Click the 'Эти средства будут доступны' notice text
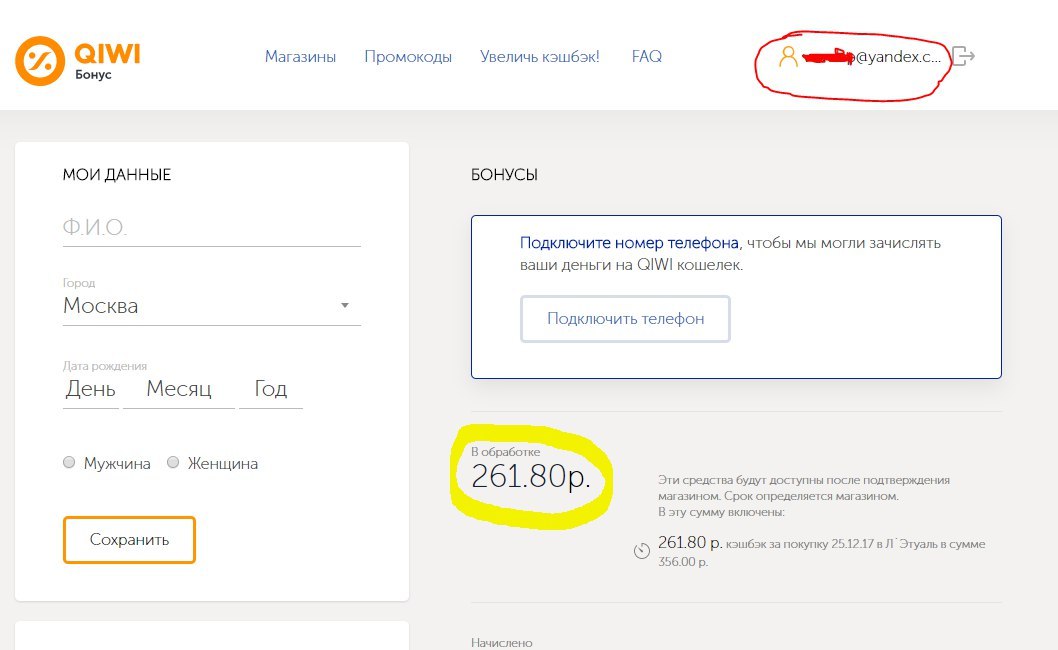Screen dimensions: 1058x650 pos(804,495)
